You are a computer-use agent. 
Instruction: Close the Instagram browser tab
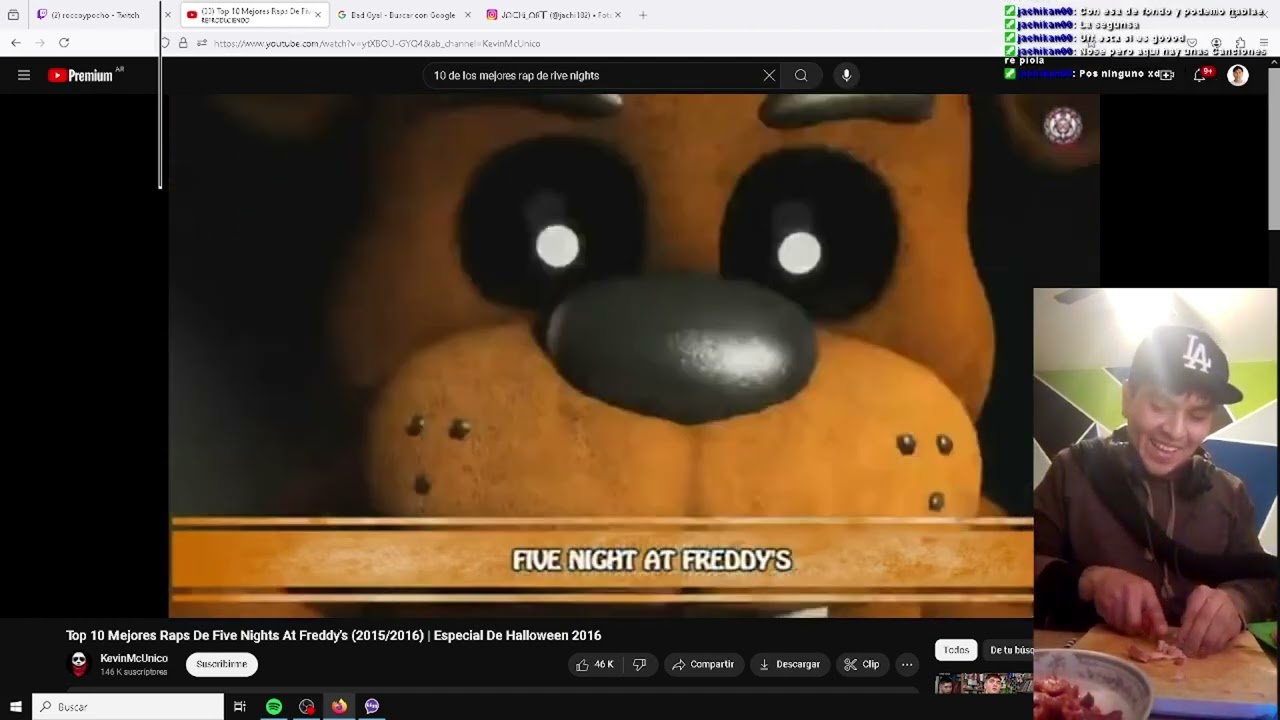click(x=617, y=15)
